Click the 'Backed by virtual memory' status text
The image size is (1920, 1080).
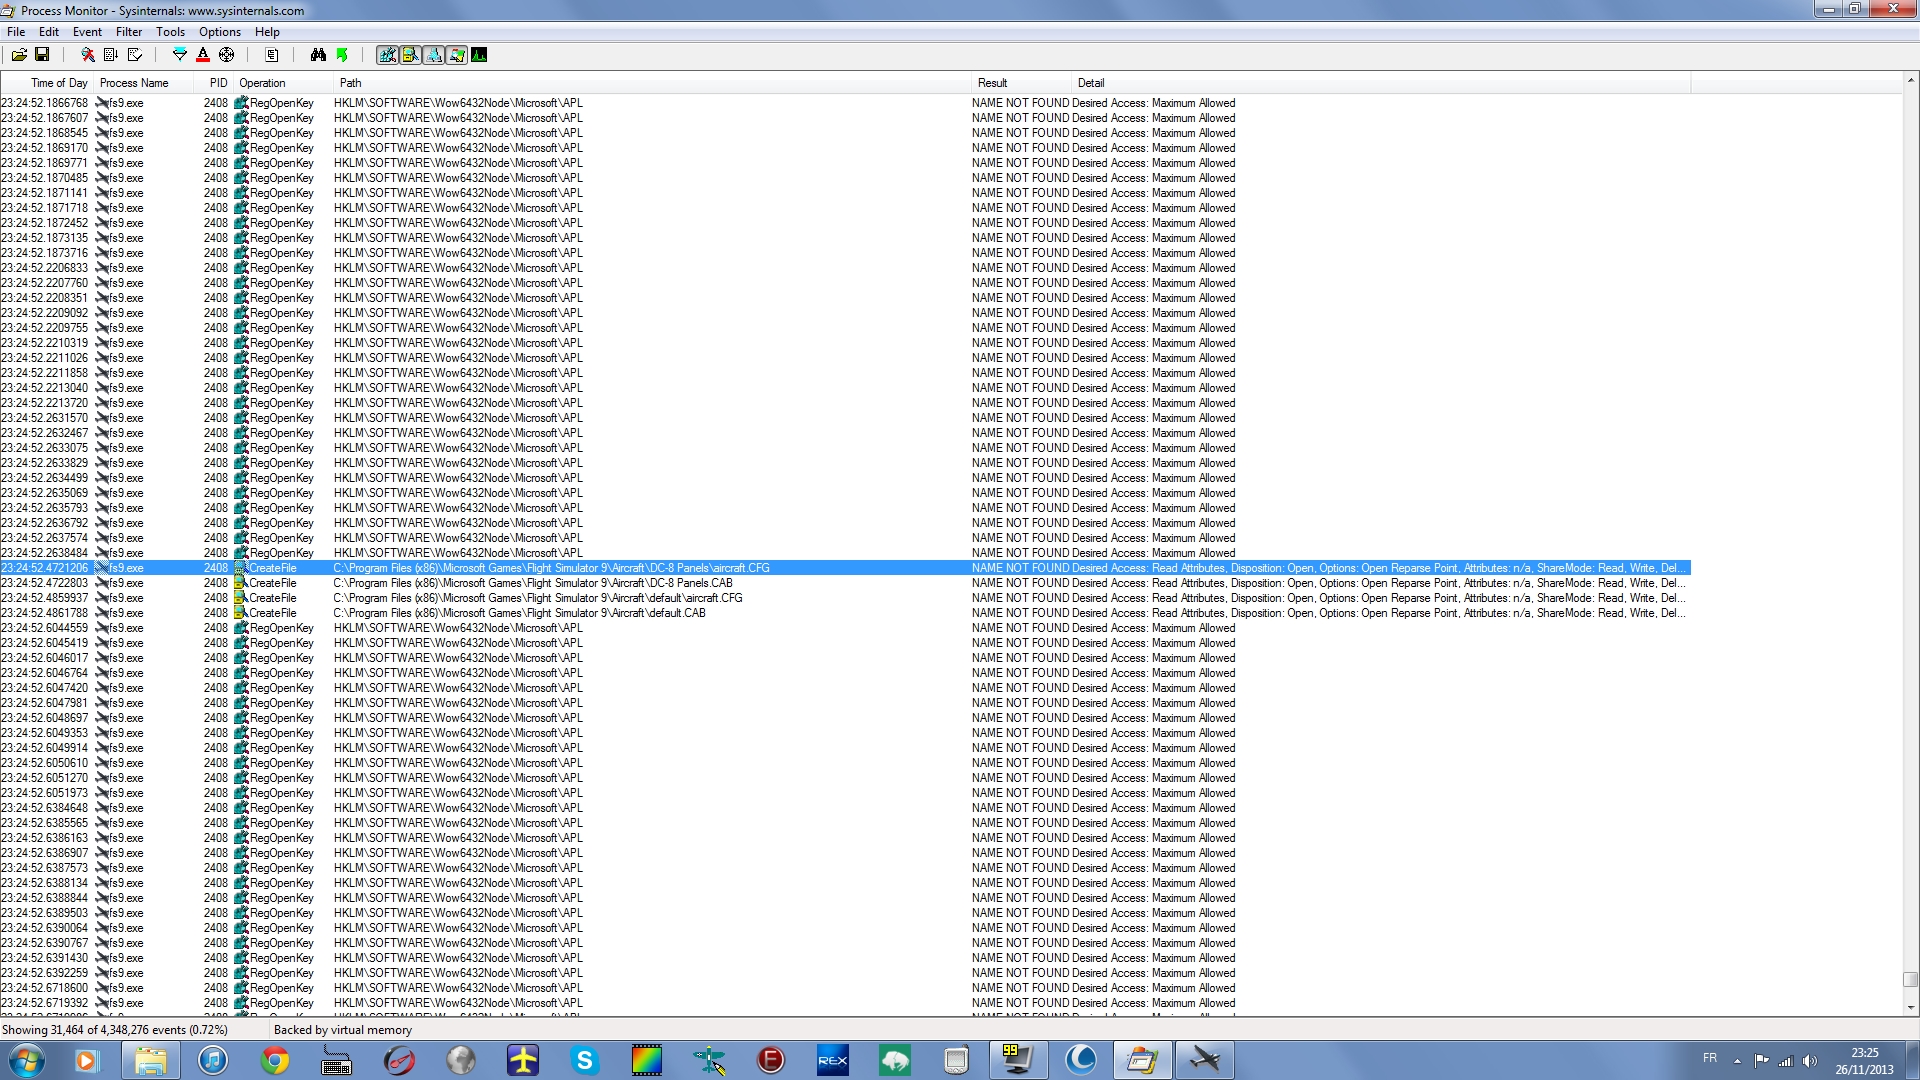pos(343,1030)
